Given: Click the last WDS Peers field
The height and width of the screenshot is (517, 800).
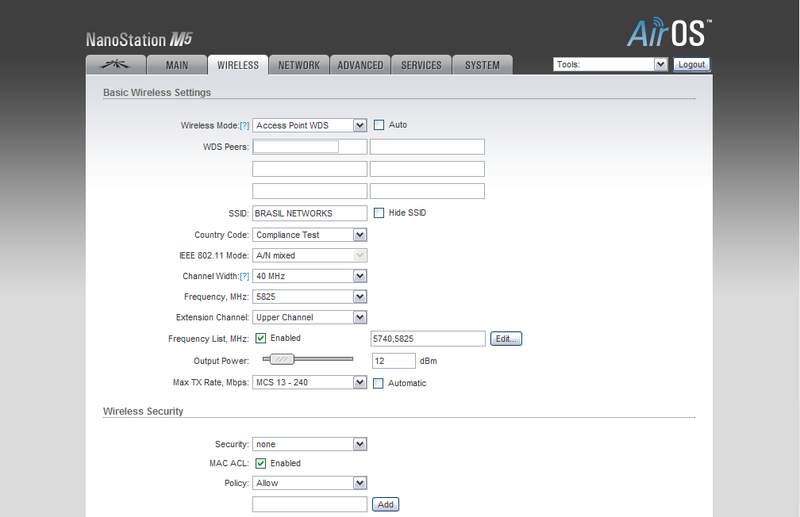Looking at the screenshot, I should [427, 191].
